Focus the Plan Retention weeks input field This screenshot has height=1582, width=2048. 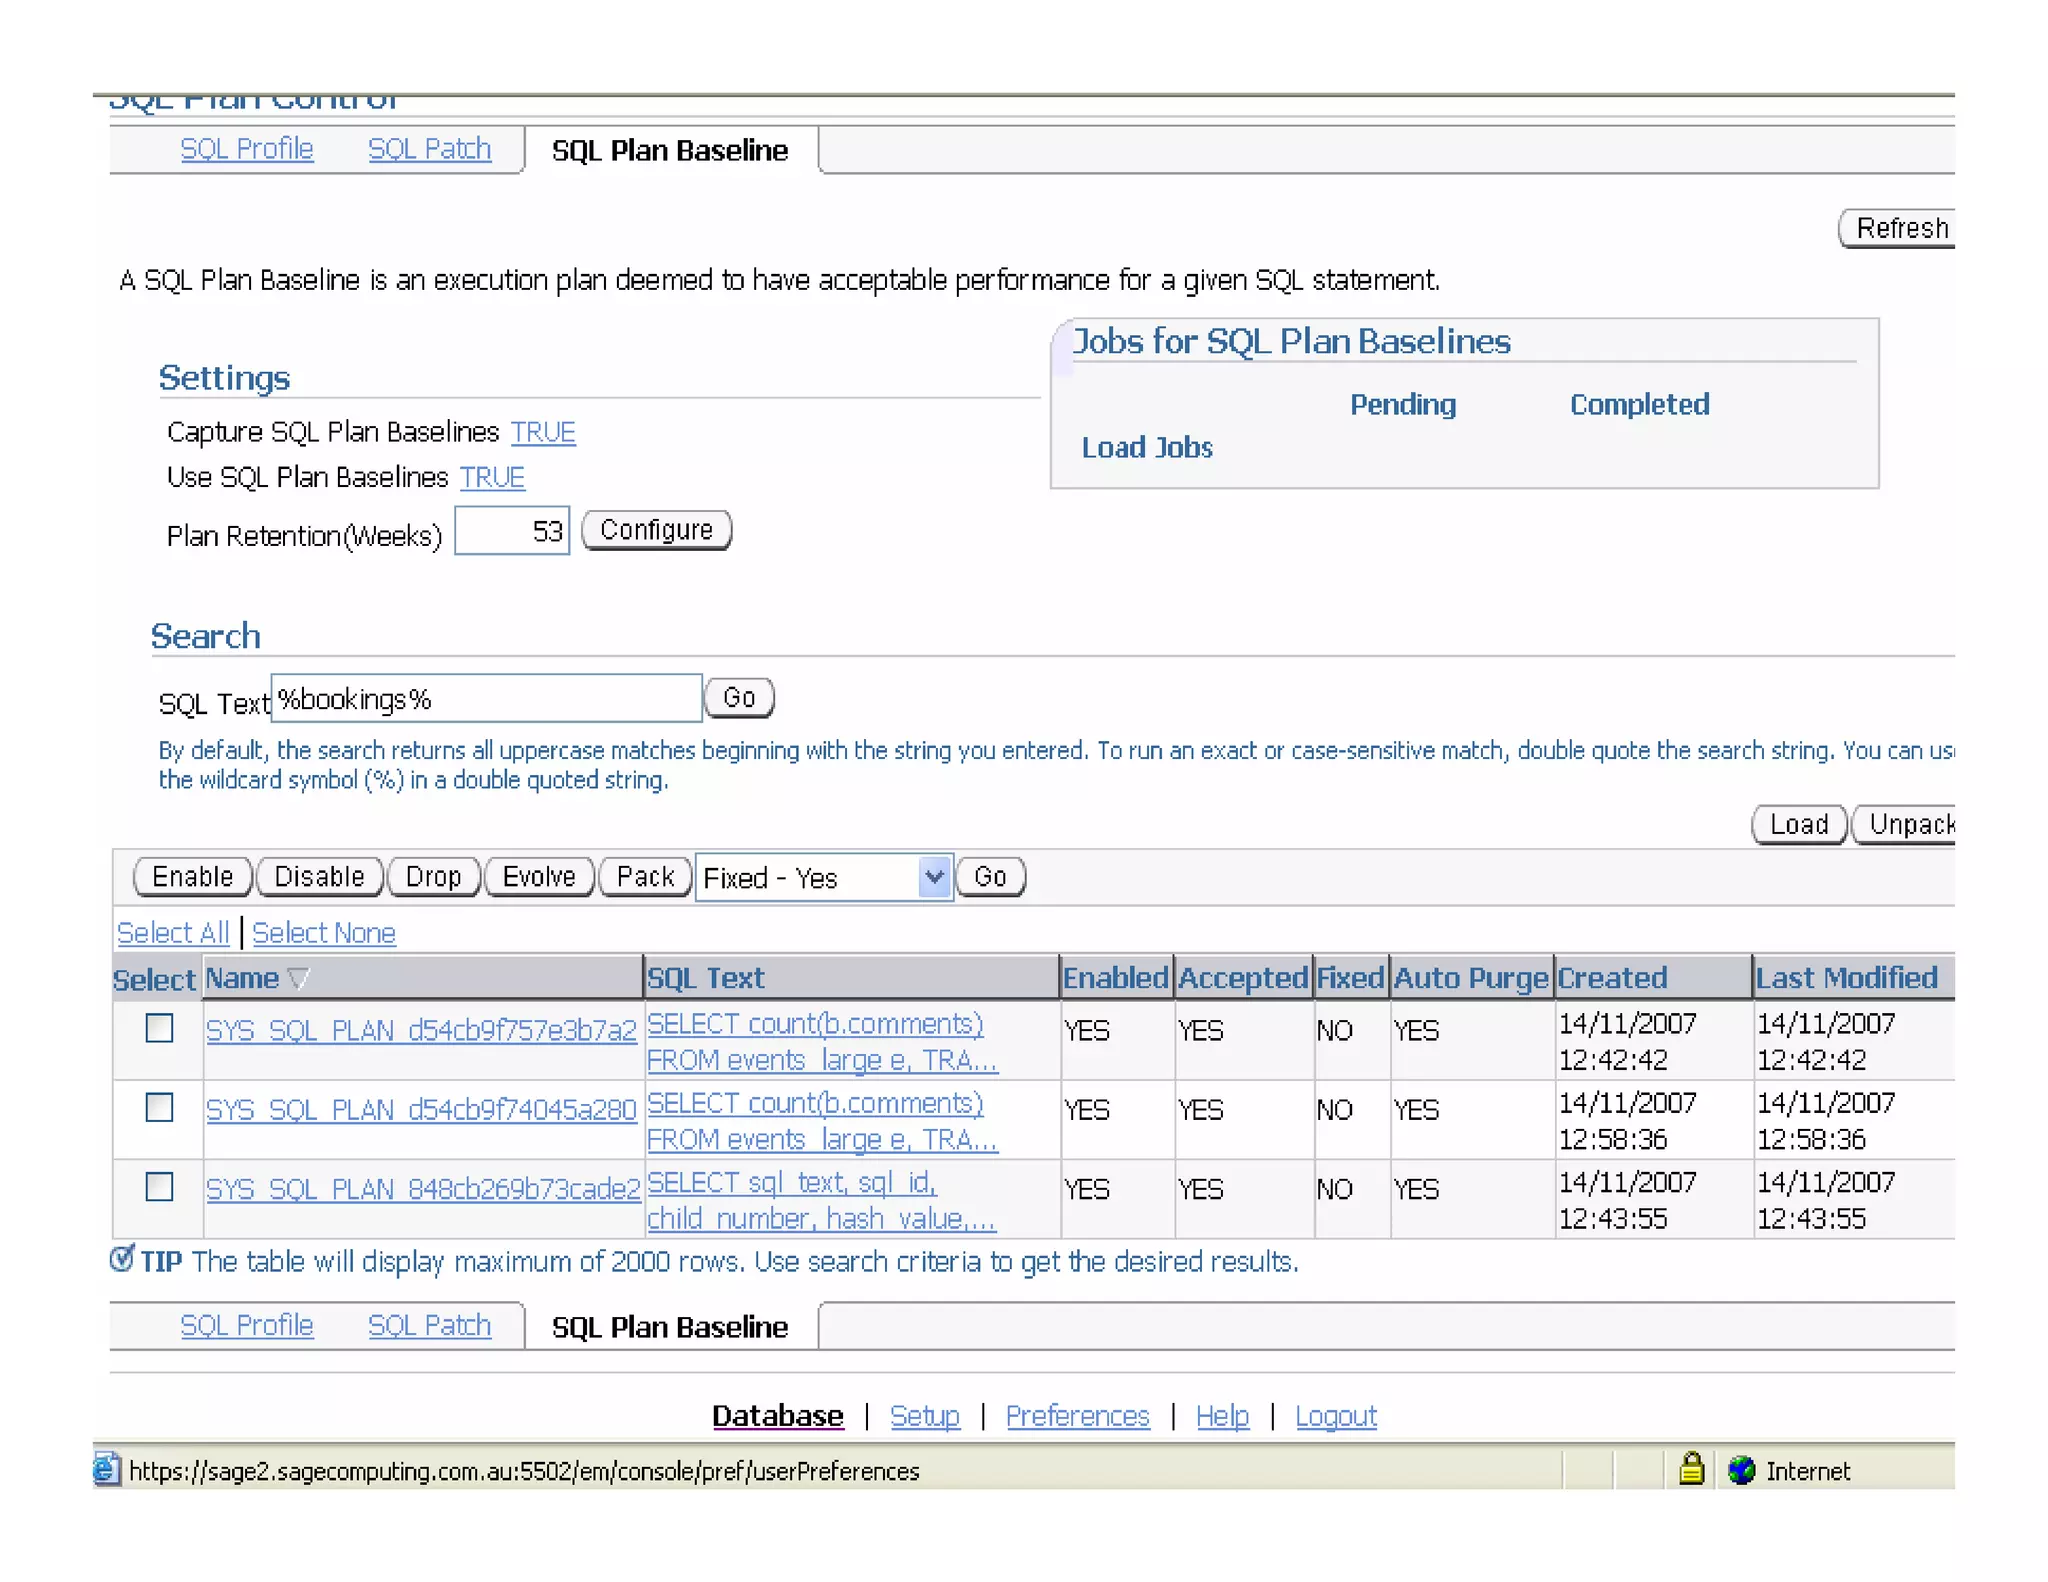click(x=512, y=530)
